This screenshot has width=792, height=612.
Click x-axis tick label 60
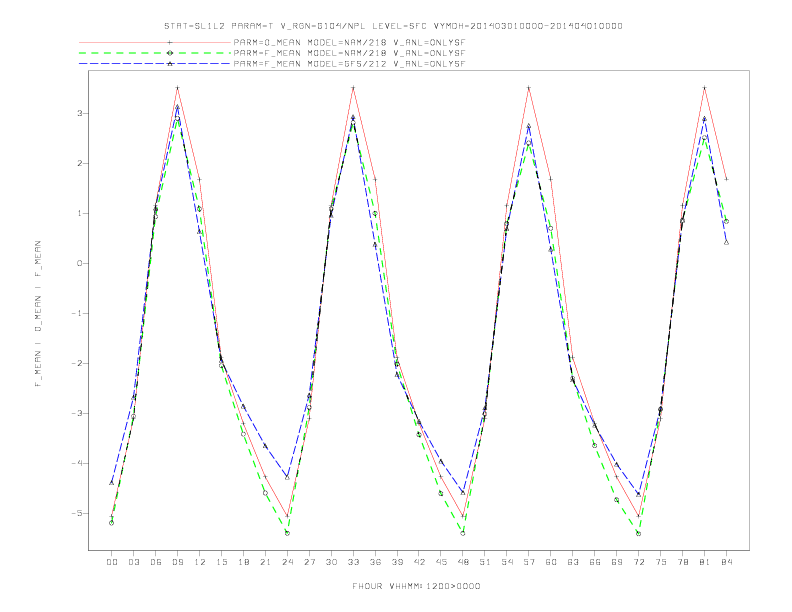coord(551,562)
